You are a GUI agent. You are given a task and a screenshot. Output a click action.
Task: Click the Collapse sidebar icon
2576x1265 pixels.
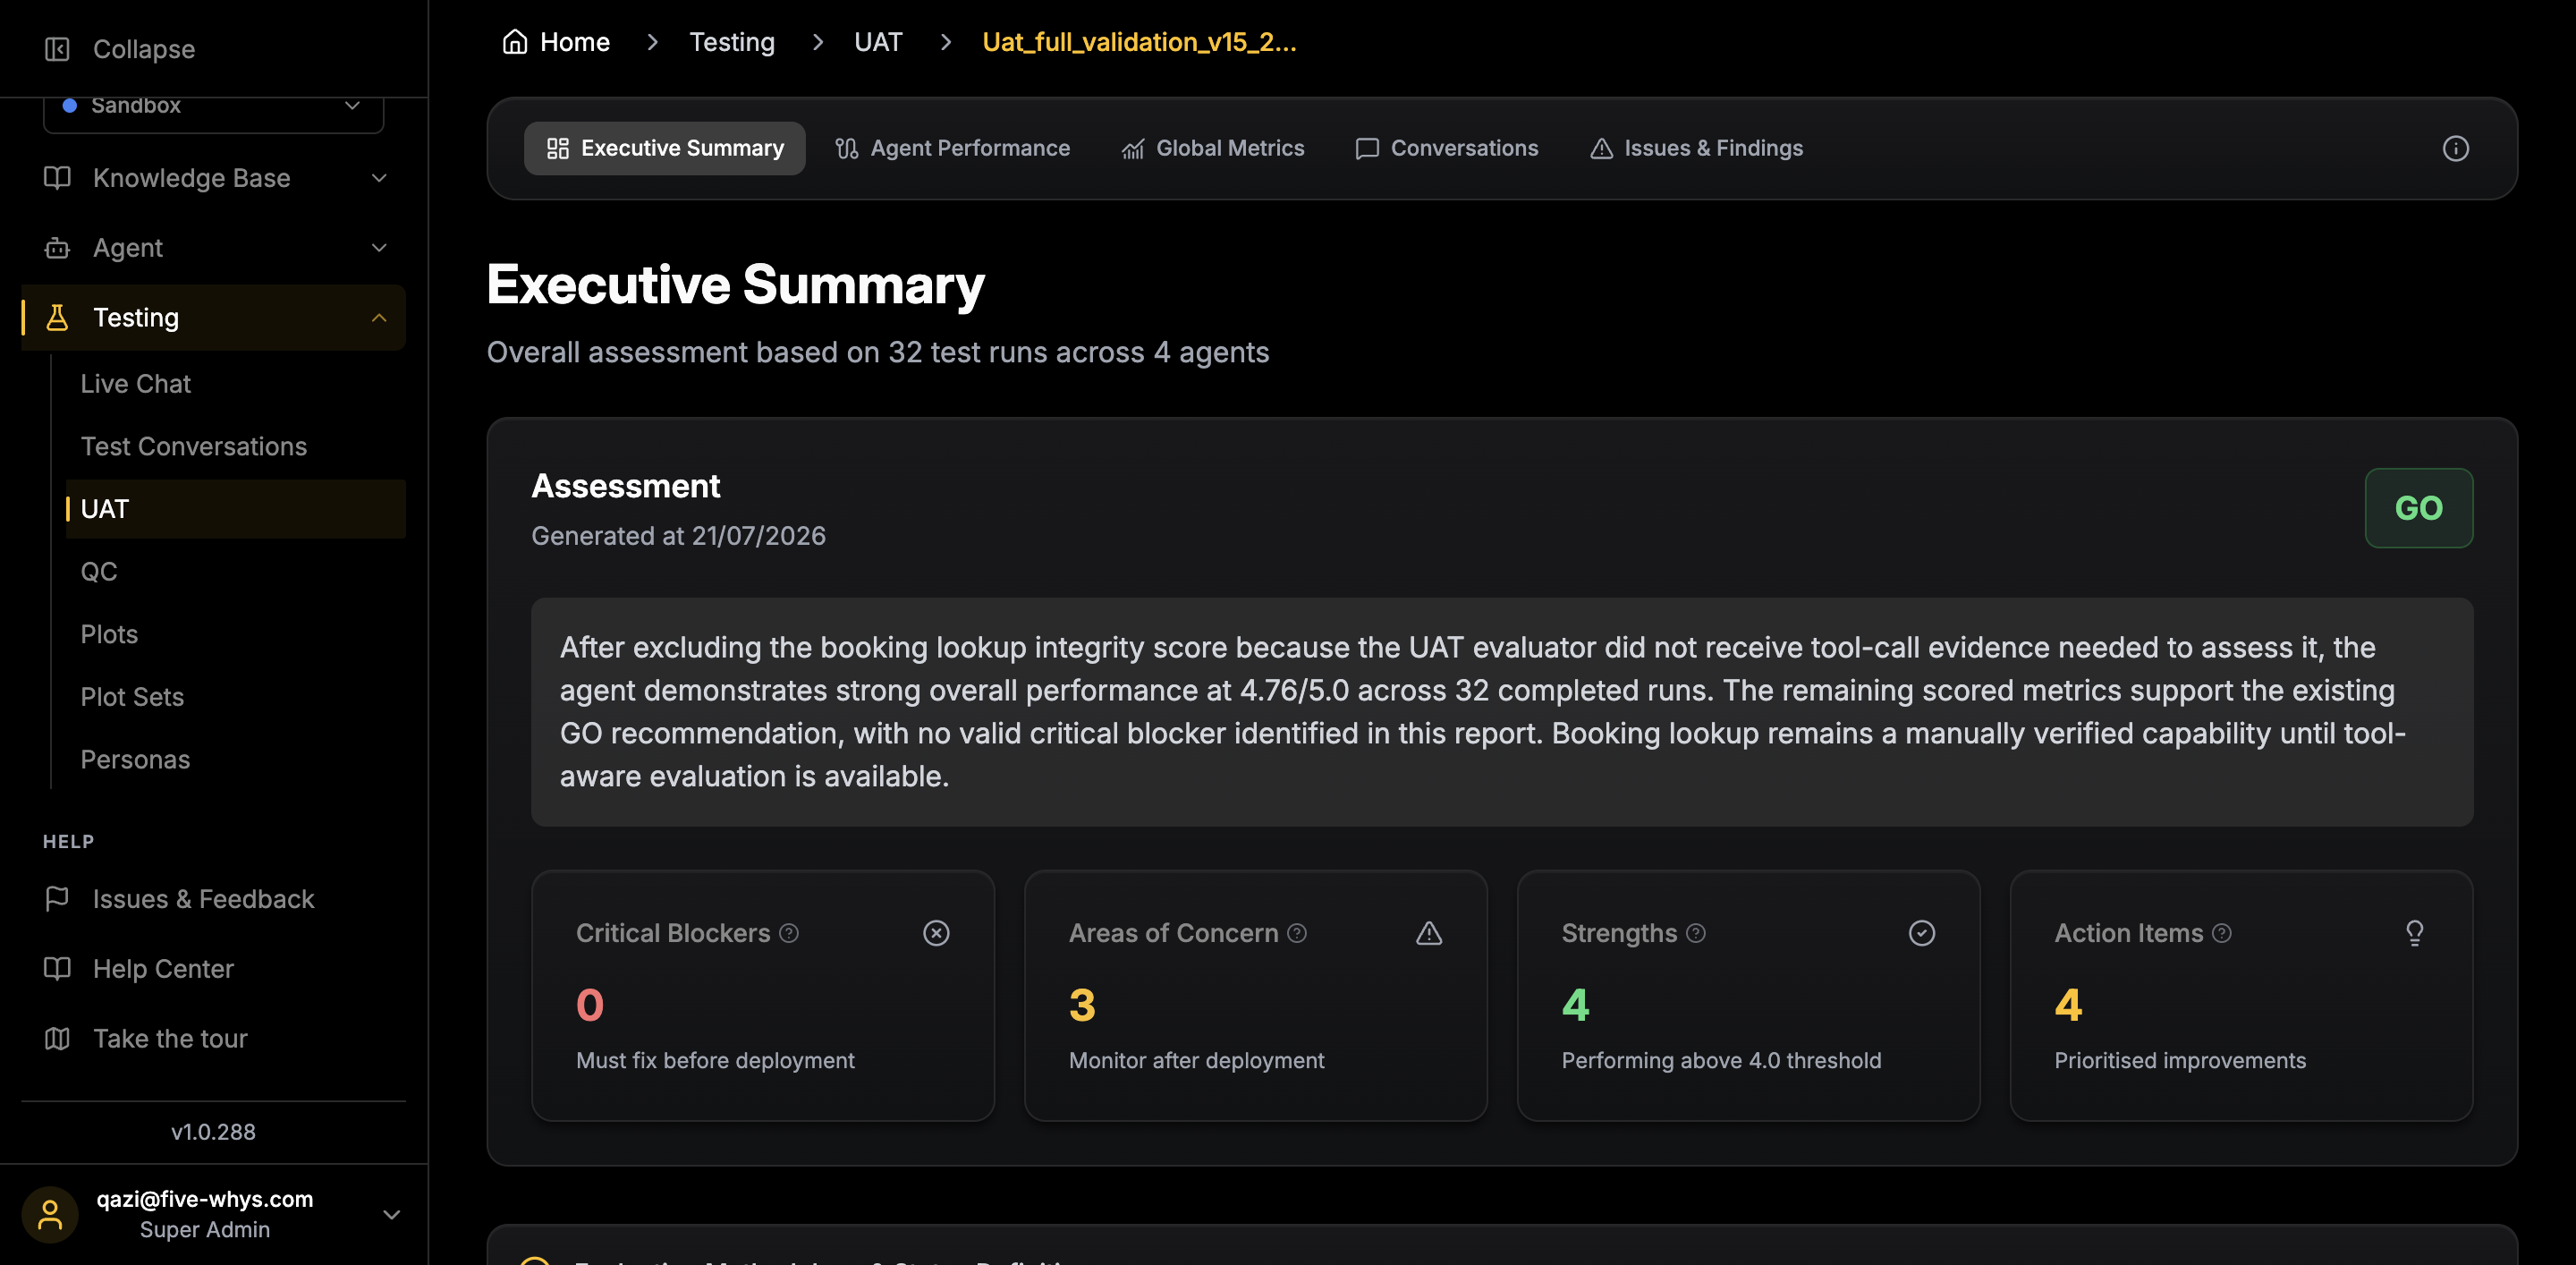tap(57, 49)
